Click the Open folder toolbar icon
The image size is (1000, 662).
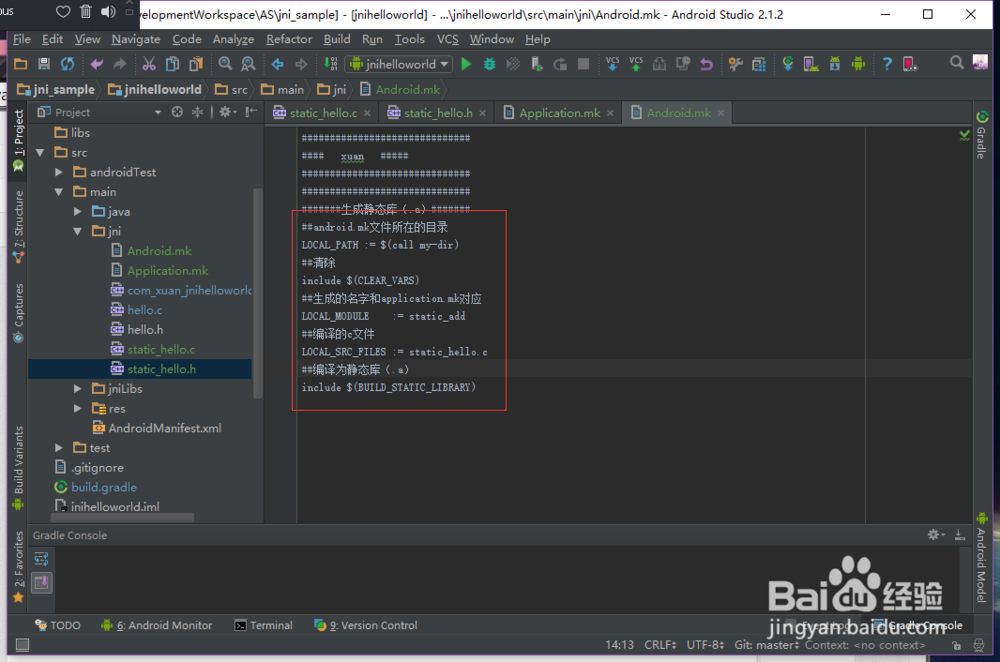20,64
